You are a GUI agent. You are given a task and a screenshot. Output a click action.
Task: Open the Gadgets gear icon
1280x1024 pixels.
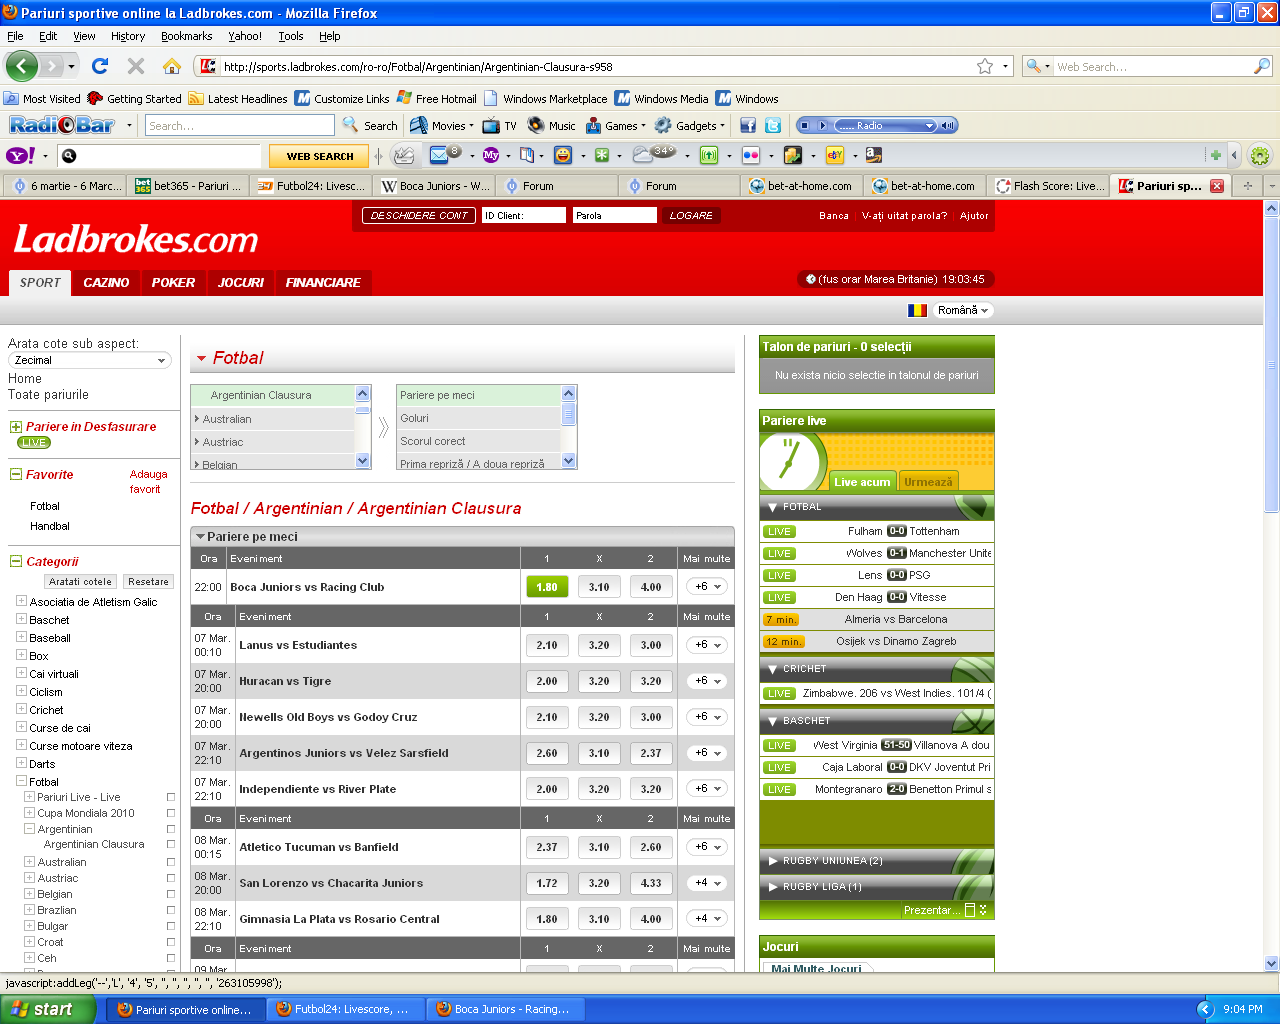point(663,126)
